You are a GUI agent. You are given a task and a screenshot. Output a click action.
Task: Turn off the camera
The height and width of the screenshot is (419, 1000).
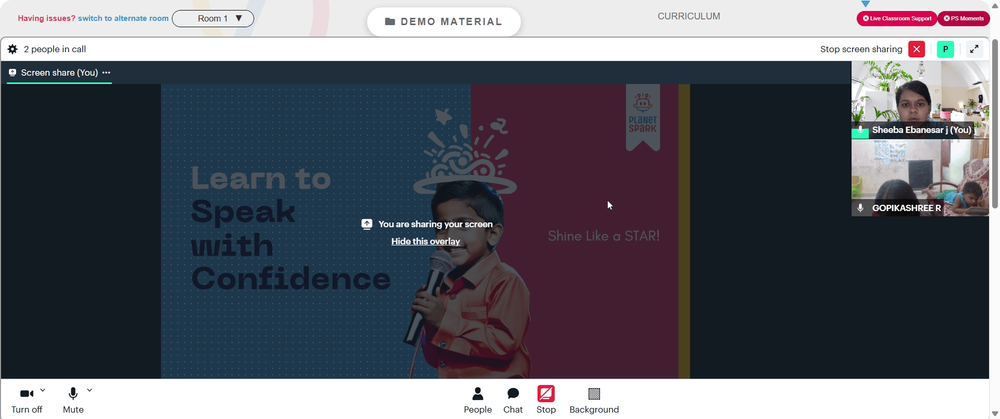coord(27,401)
